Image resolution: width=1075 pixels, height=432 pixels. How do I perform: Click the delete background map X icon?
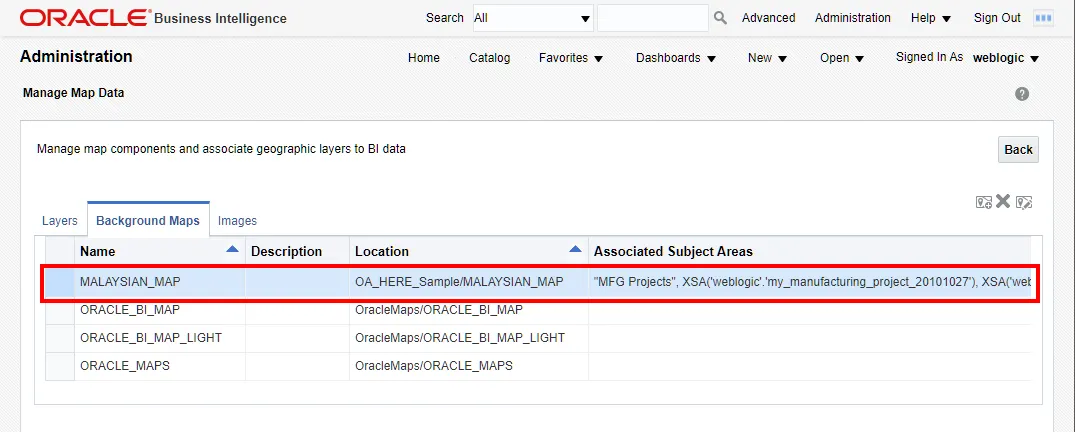[1003, 201]
